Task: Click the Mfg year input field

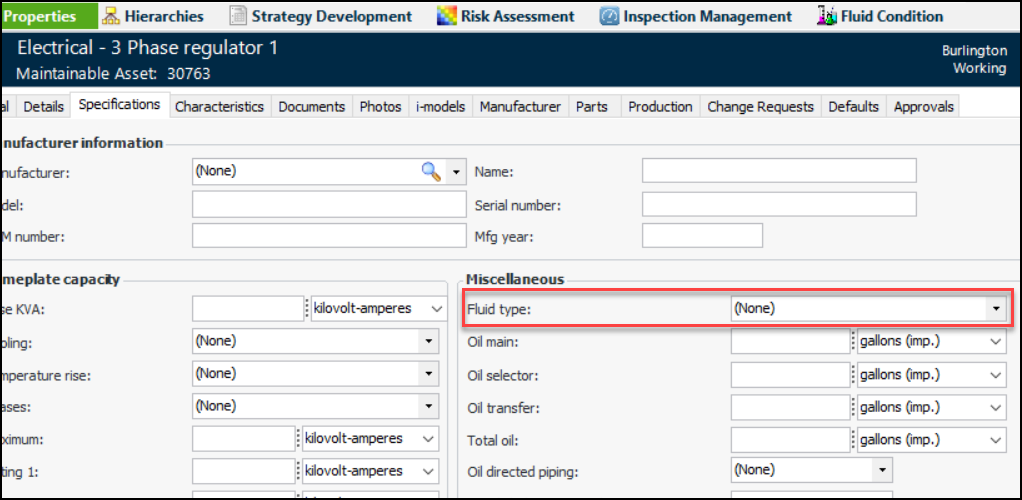Action: [x=701, y=236]
